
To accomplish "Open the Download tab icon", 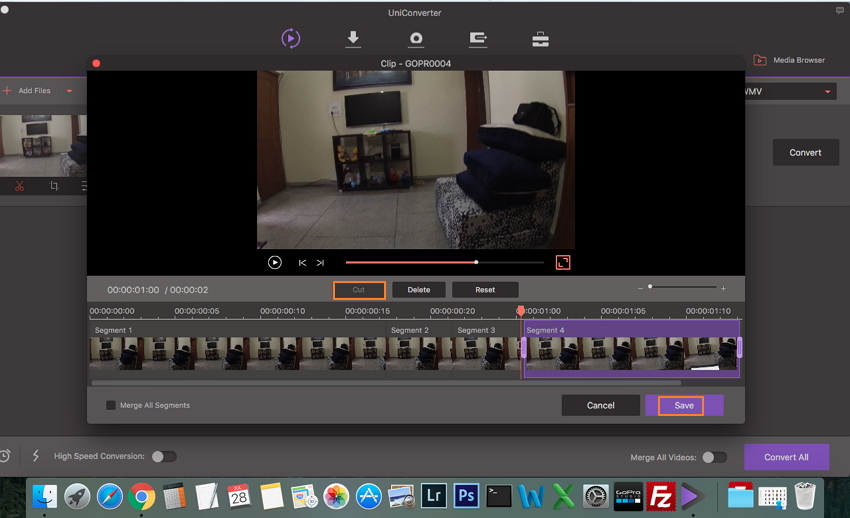I will coord(353,39).
